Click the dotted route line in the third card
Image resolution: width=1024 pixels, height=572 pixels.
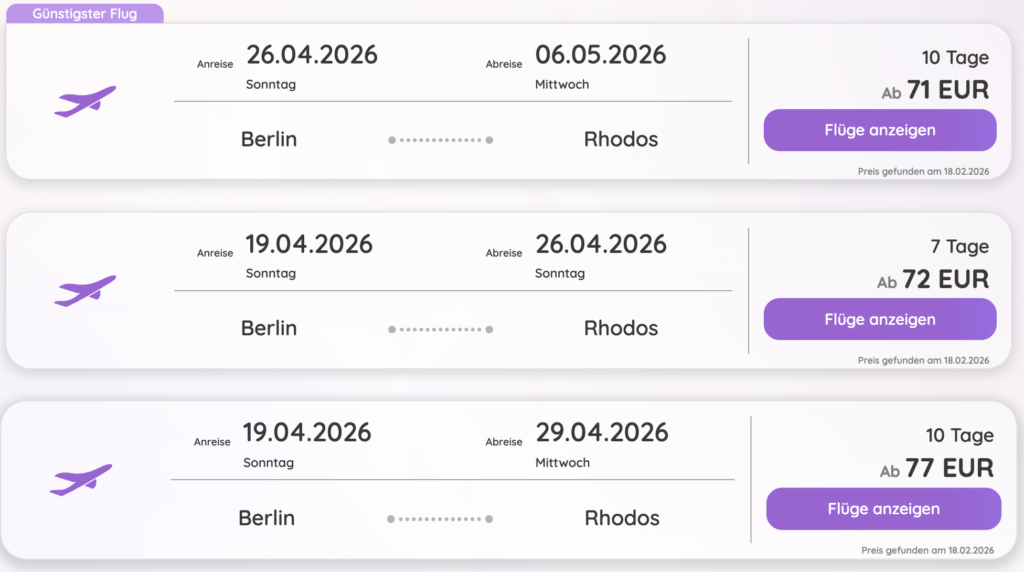click(x=440, y=519)
